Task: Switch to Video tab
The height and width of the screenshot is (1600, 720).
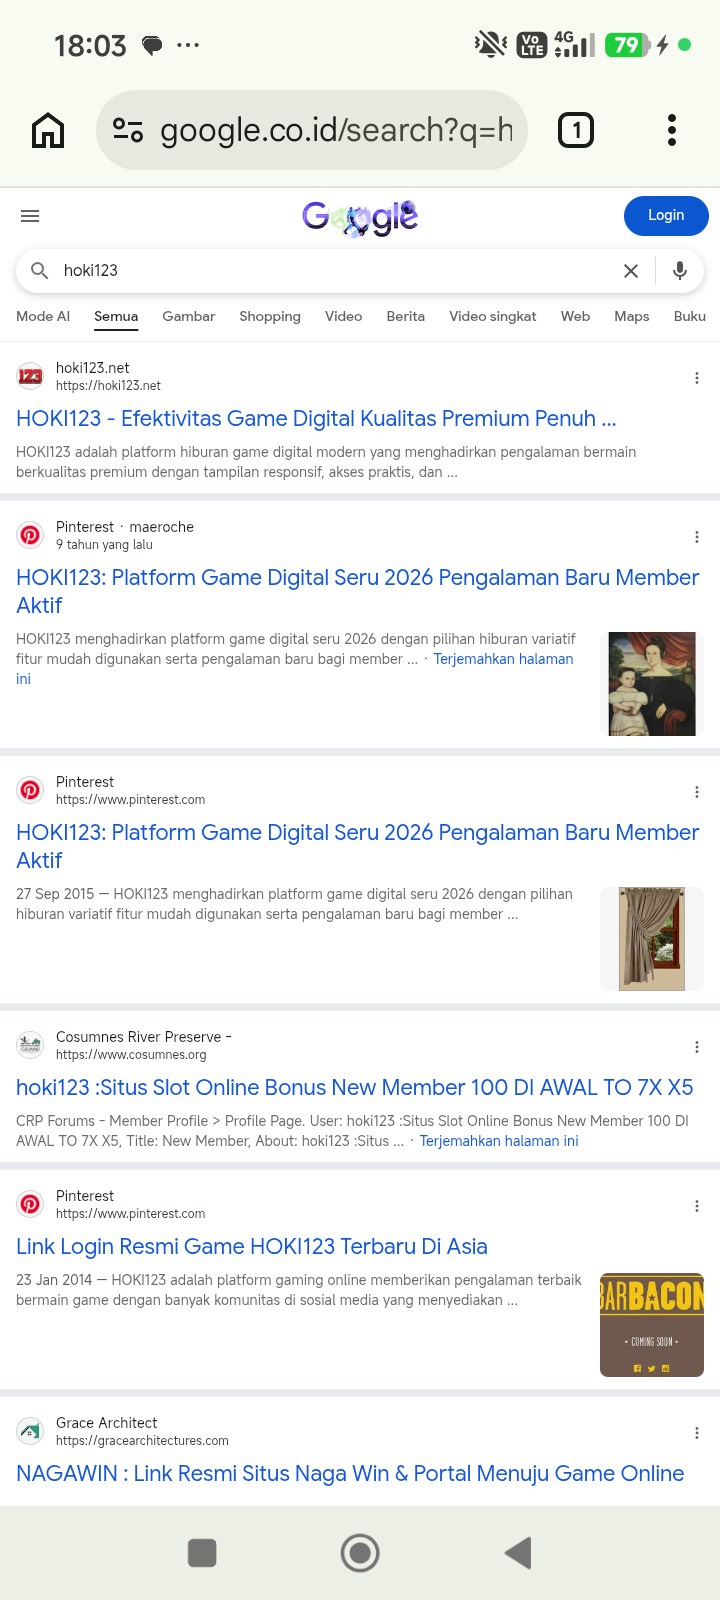Action: (x=343, y=316)
